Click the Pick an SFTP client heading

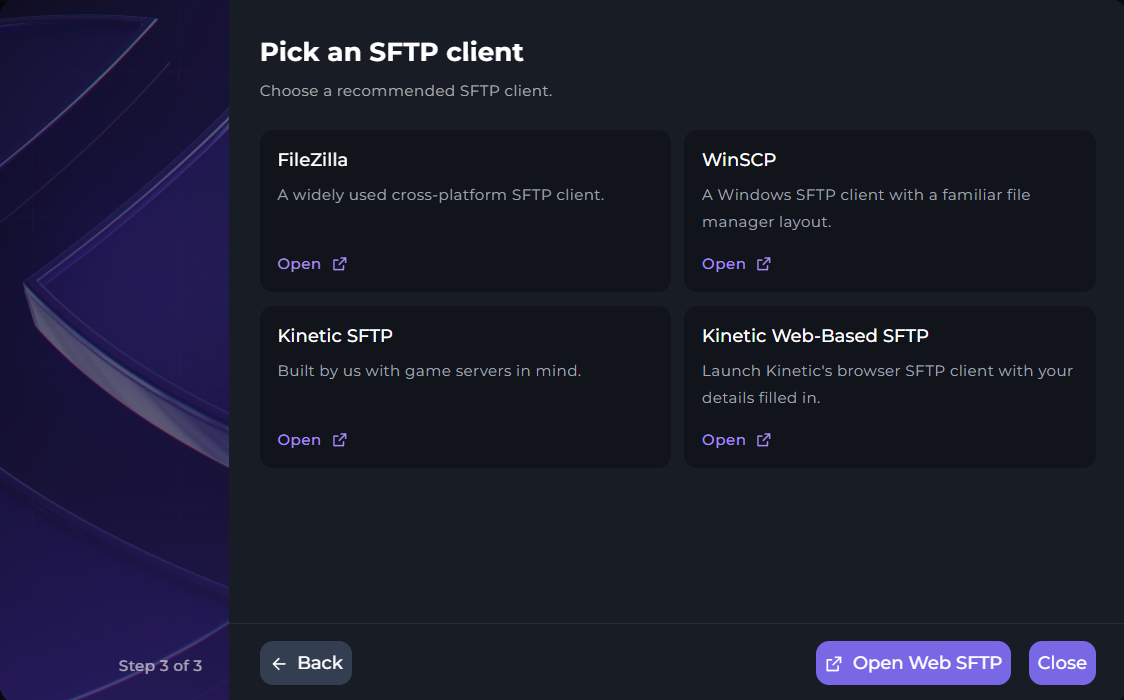pos(391,52)
